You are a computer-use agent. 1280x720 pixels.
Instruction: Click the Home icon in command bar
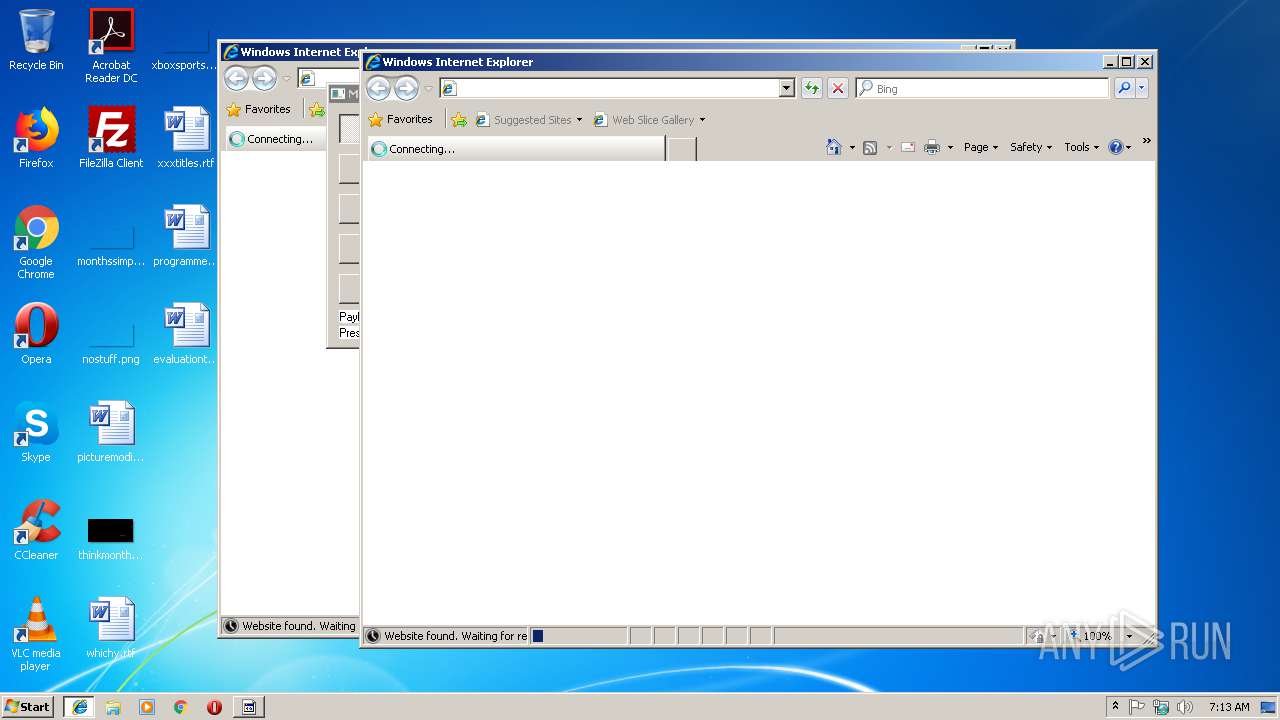coord(834,147)
